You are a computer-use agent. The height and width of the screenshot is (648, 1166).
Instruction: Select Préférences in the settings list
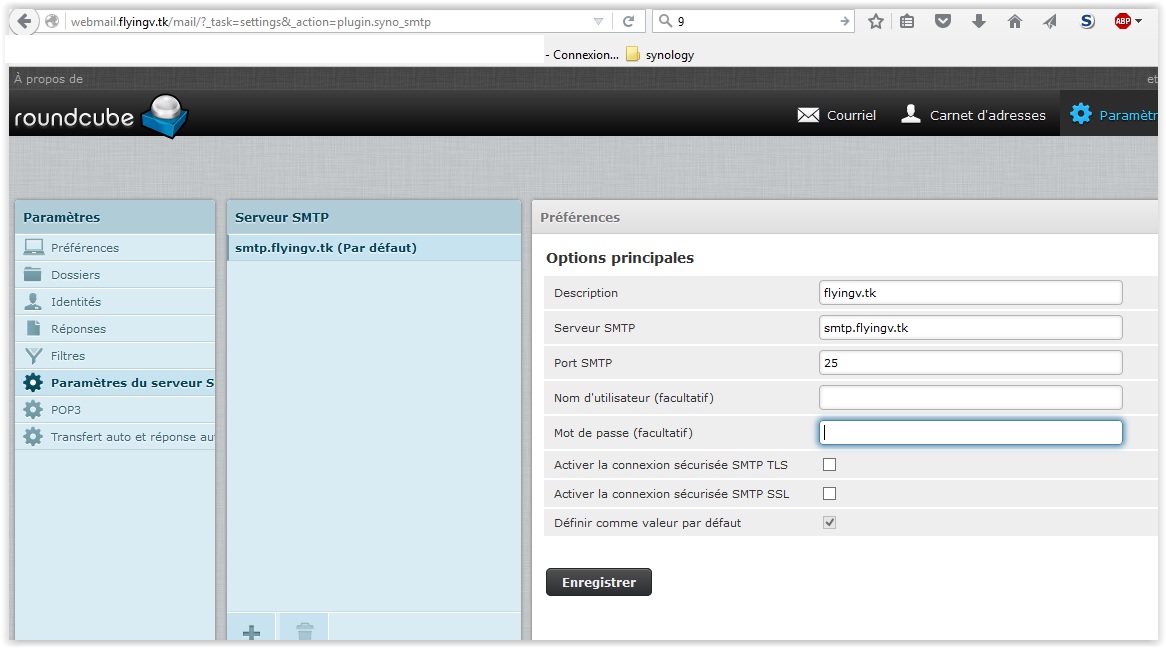click(x=115, y=248)
